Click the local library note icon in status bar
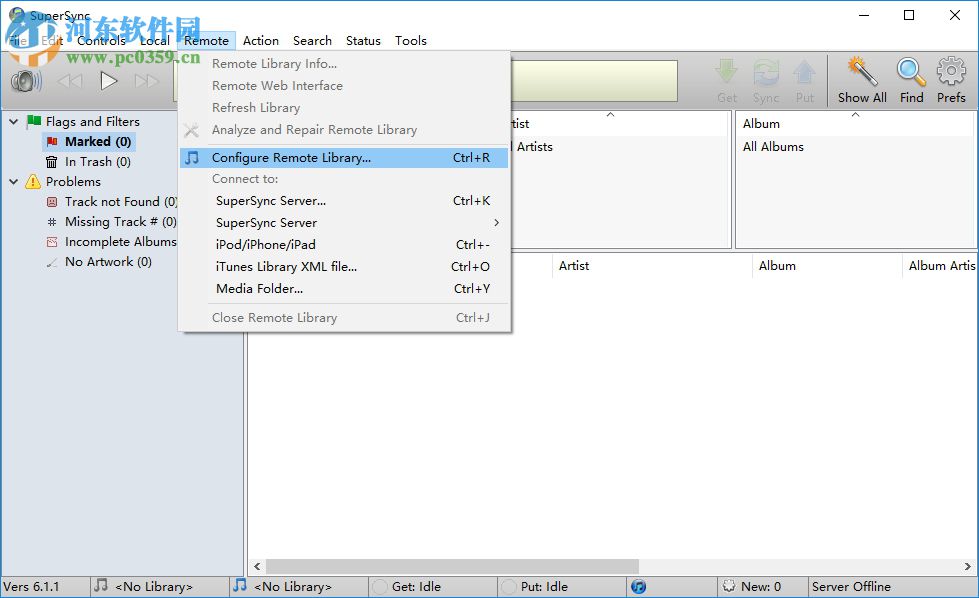Image resolution: width=979 pixels, height=598 pixels. (x=101, y=586)
